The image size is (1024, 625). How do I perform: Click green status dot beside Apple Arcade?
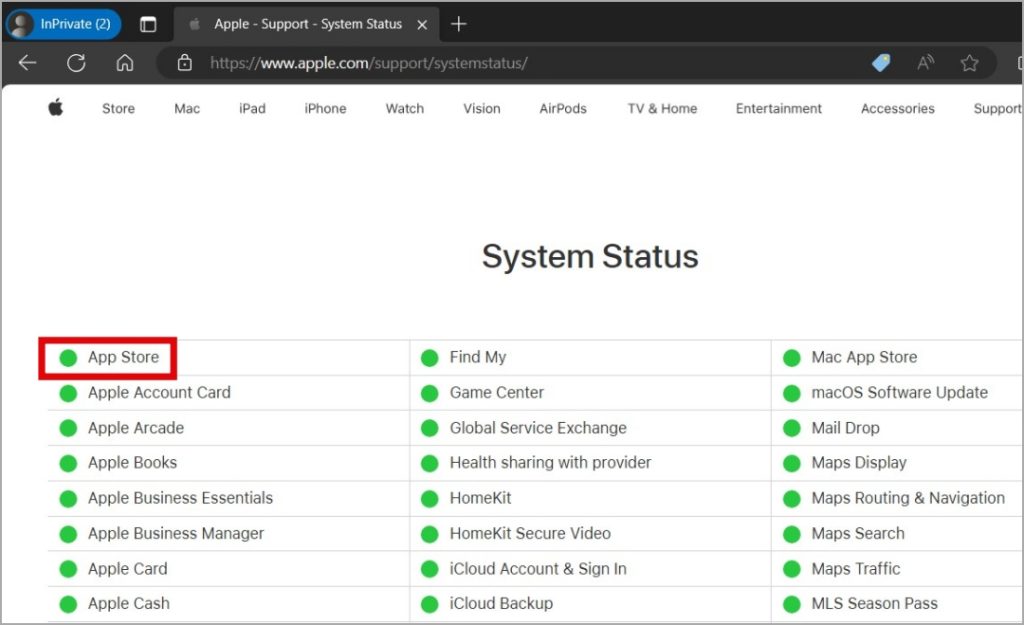(x=68, y=428)
